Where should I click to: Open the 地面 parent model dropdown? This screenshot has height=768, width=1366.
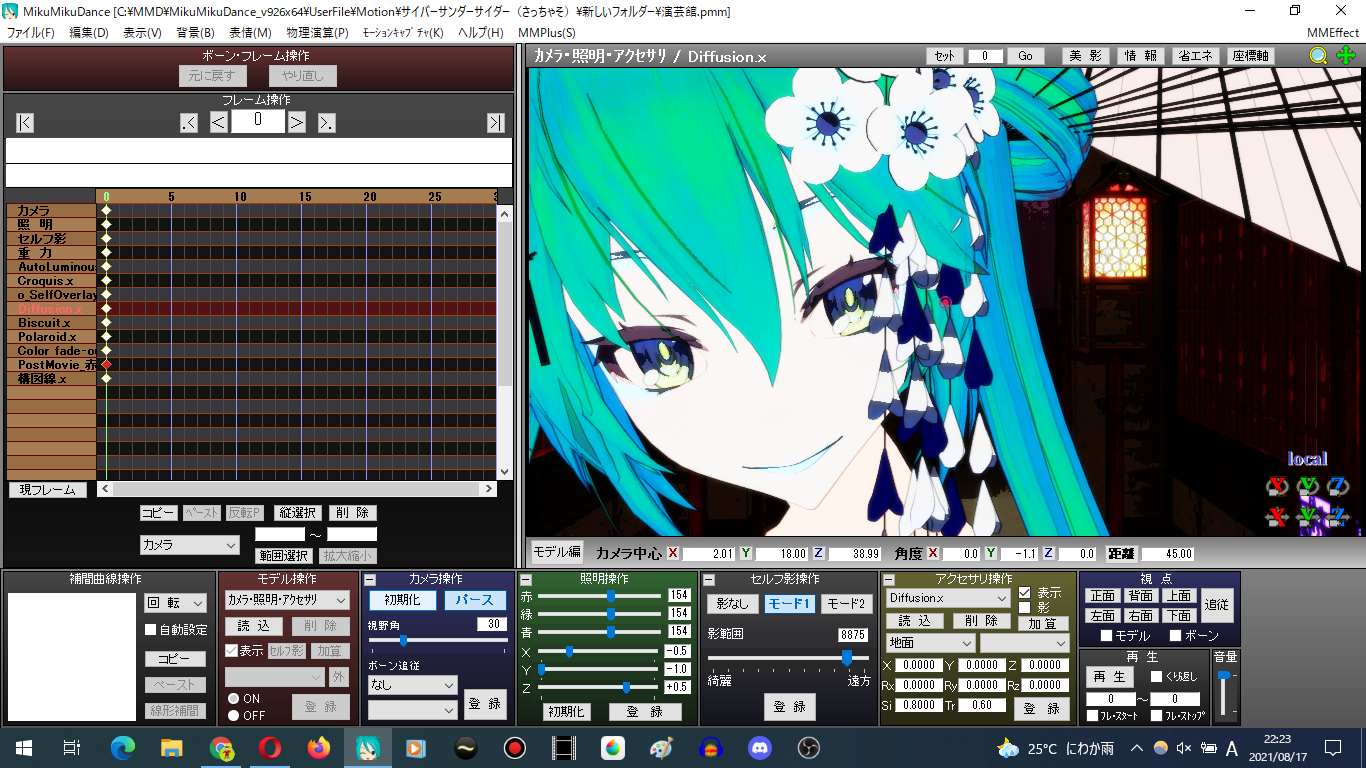click(x=930, y=643)
